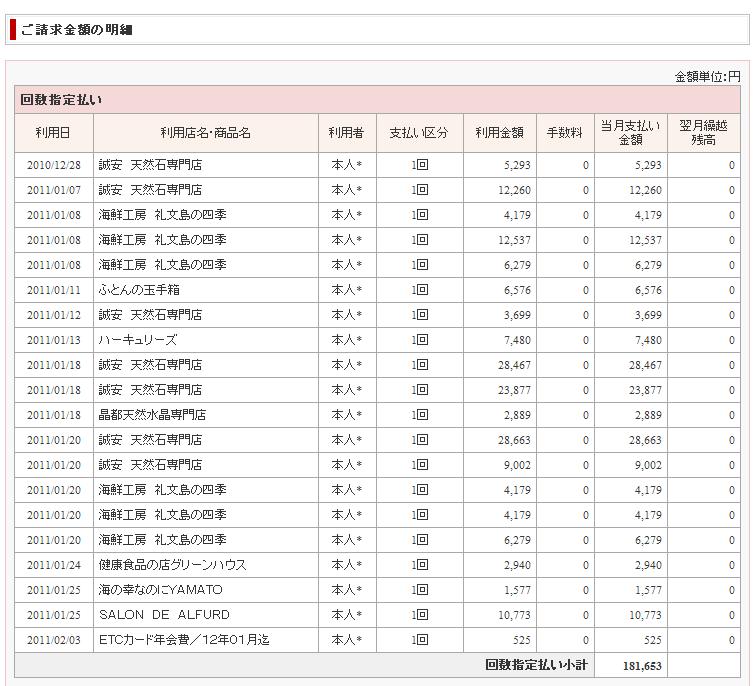This screenshot has height=686, width=754.
Task: Select the 支払い区分 column header
Action: [419, 133]
